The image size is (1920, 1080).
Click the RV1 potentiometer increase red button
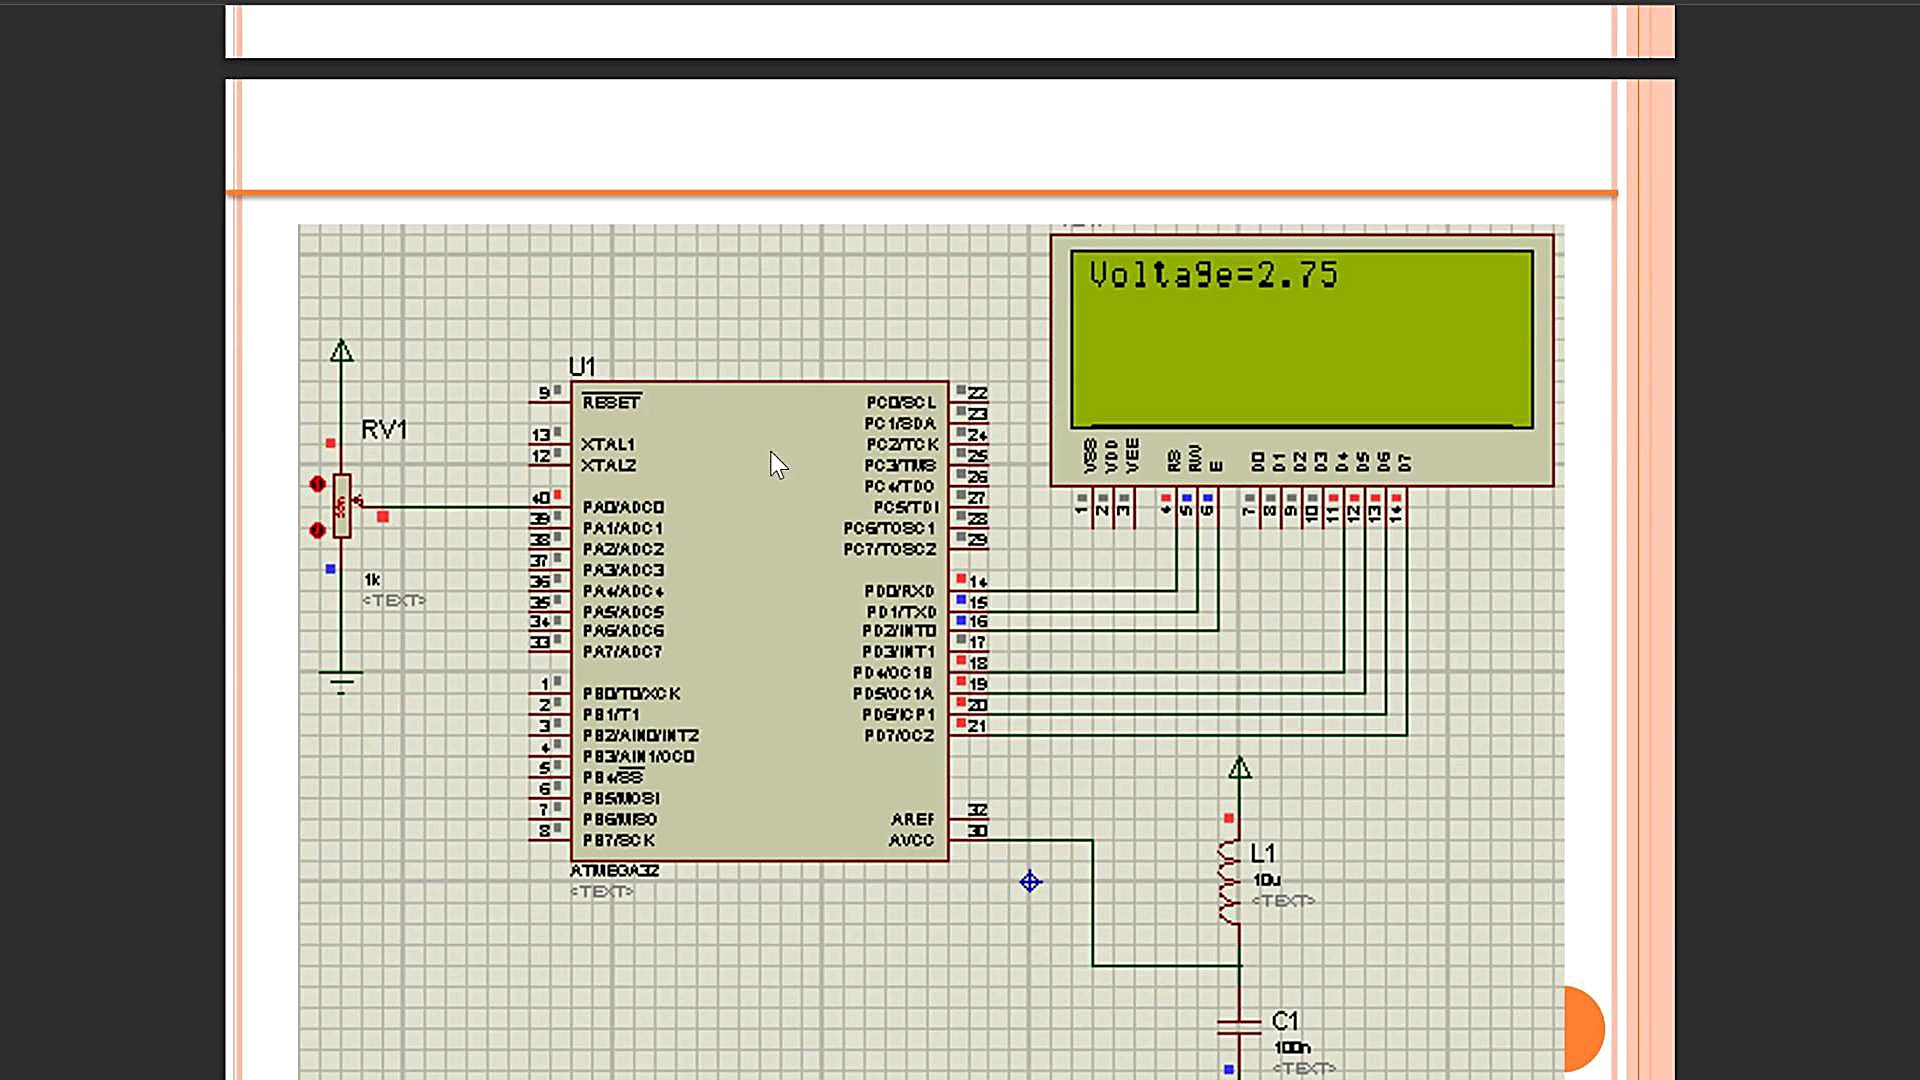click(x=317, y=484)
